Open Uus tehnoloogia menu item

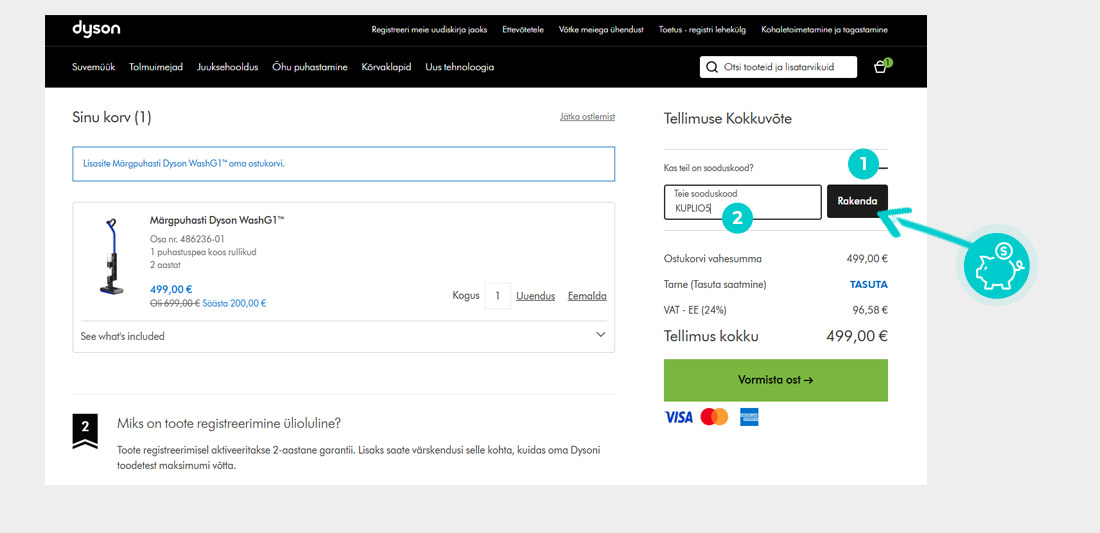459,67
